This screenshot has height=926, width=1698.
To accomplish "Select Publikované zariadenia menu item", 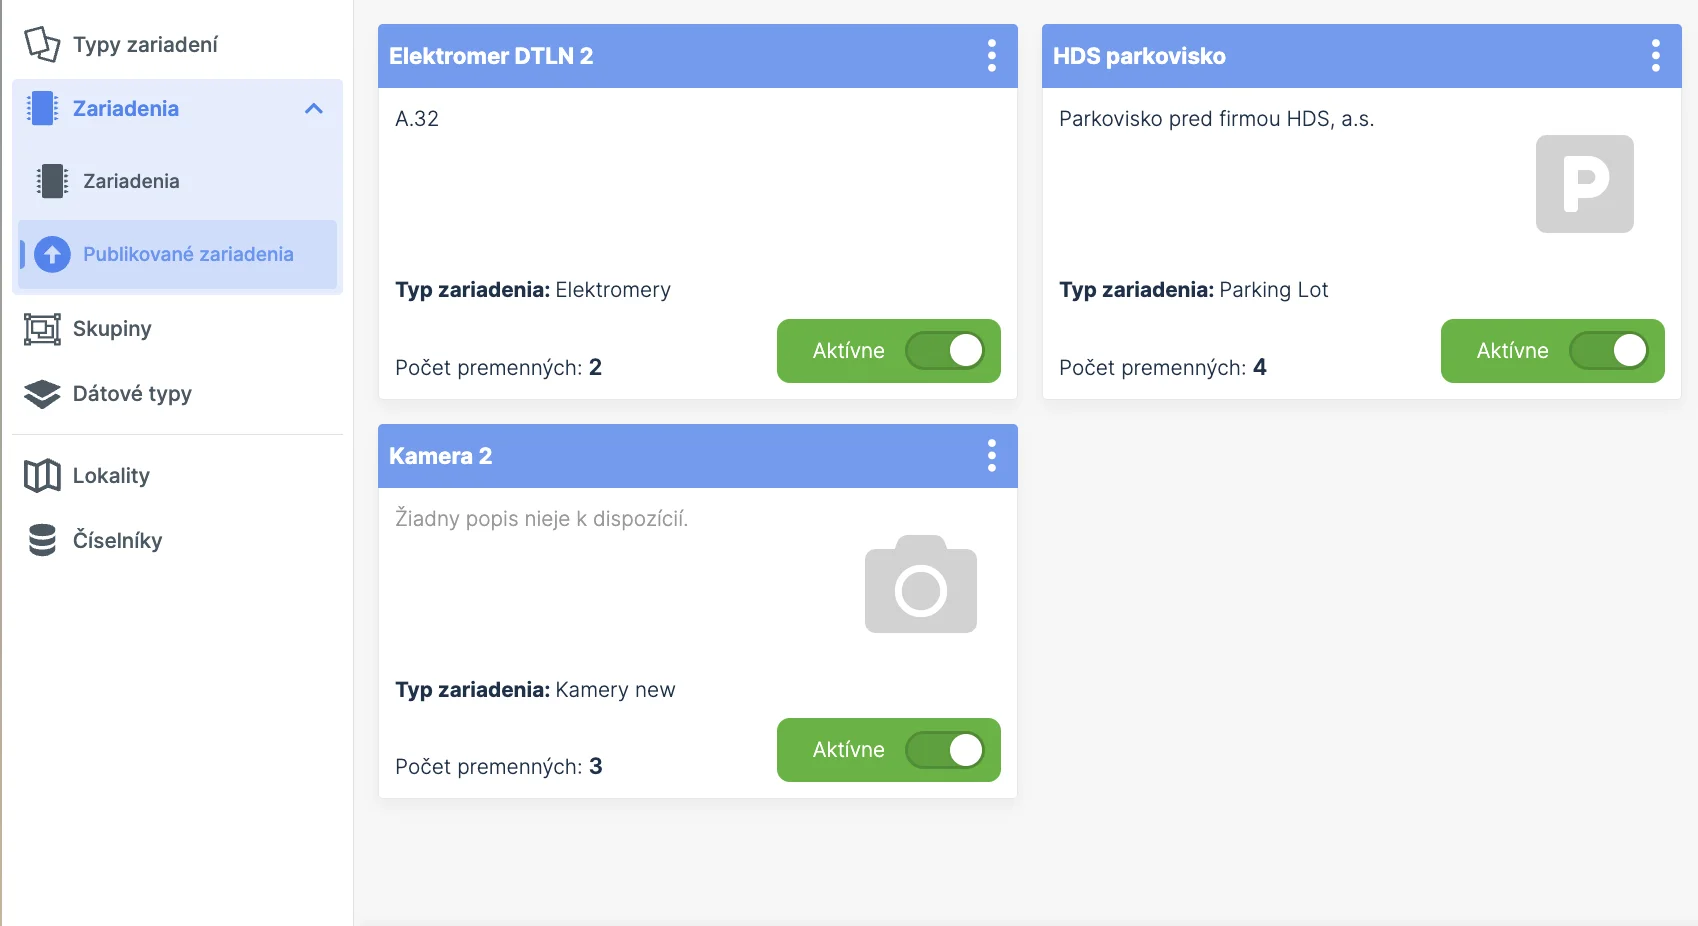I will coord(188,254).
